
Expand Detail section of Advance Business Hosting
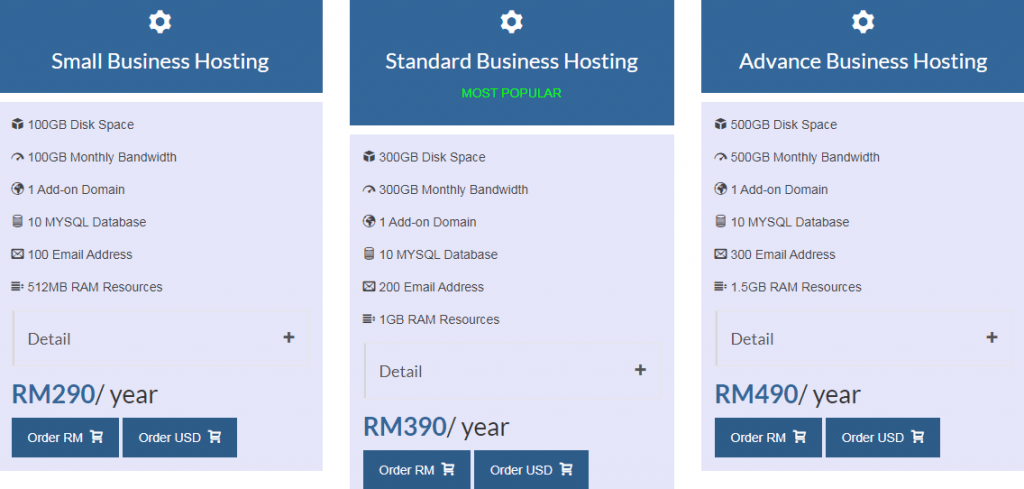(x=863, y=338)
